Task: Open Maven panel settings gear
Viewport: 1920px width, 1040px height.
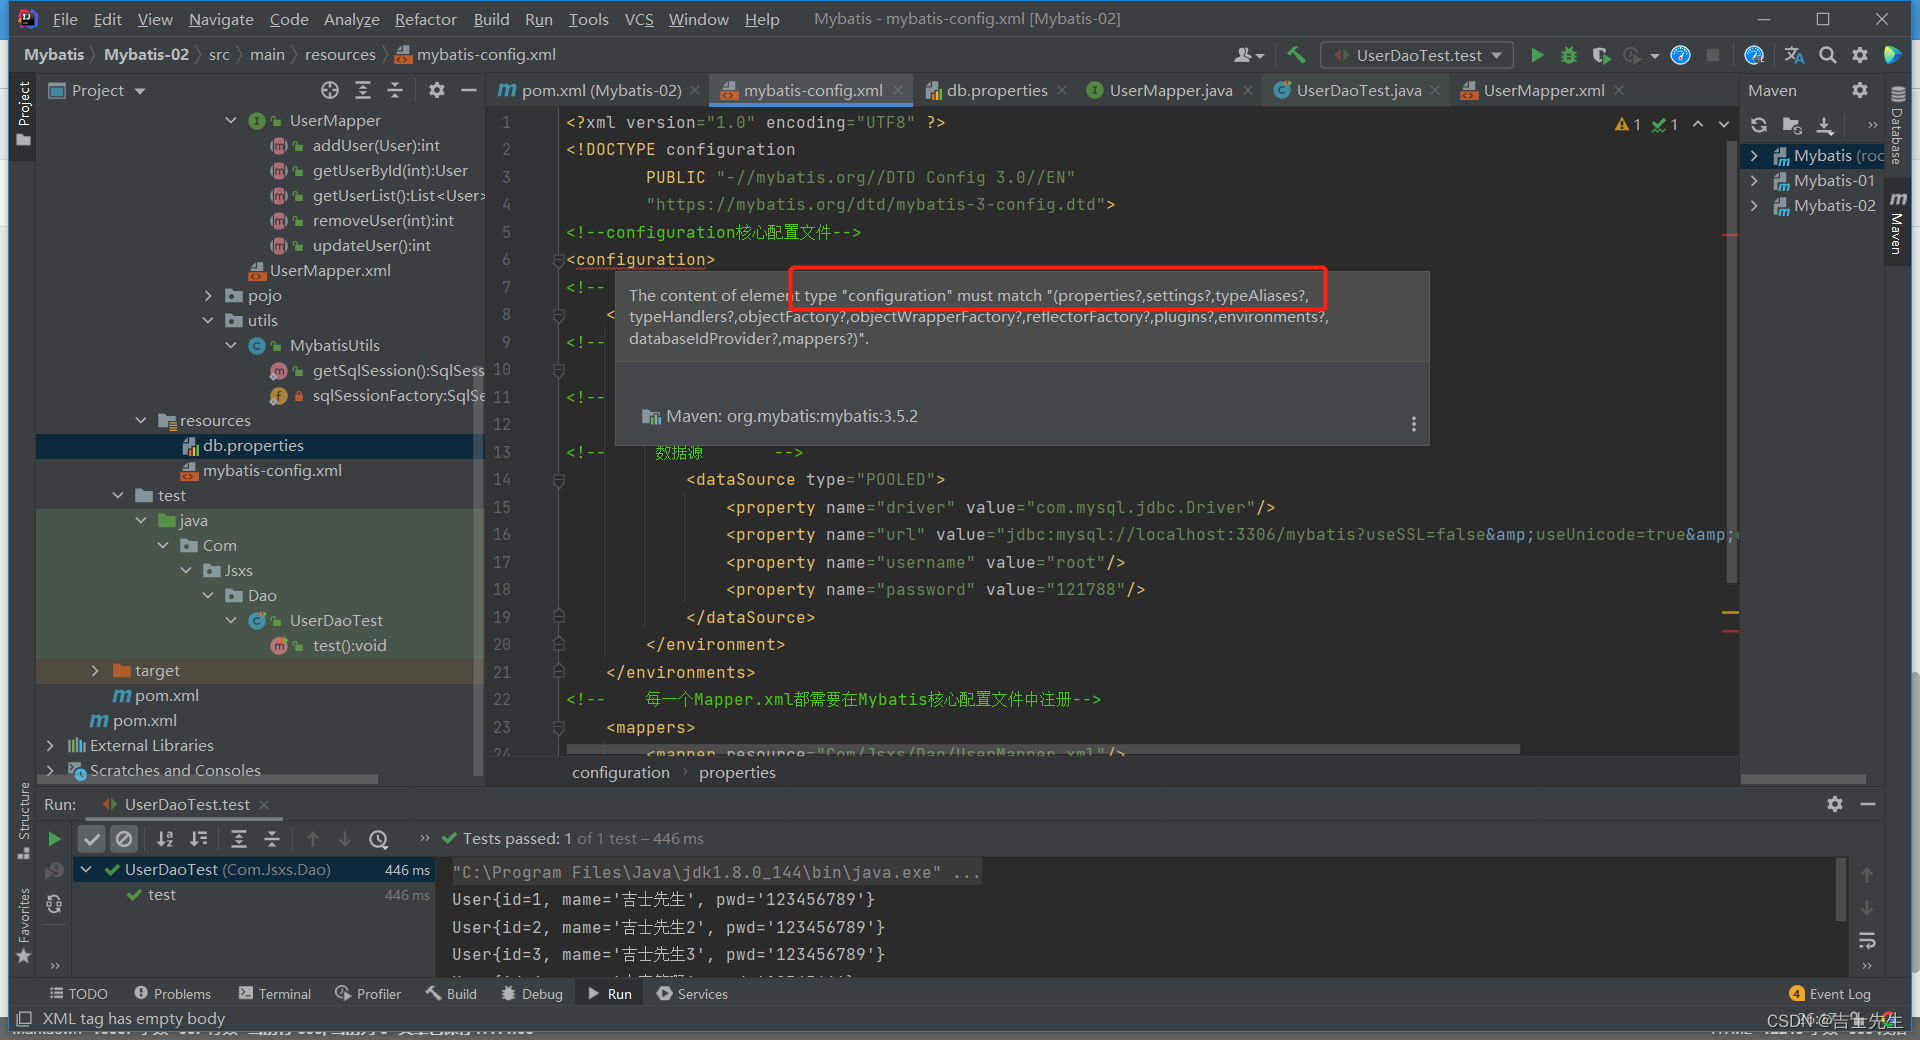Action: point(1859,90)
